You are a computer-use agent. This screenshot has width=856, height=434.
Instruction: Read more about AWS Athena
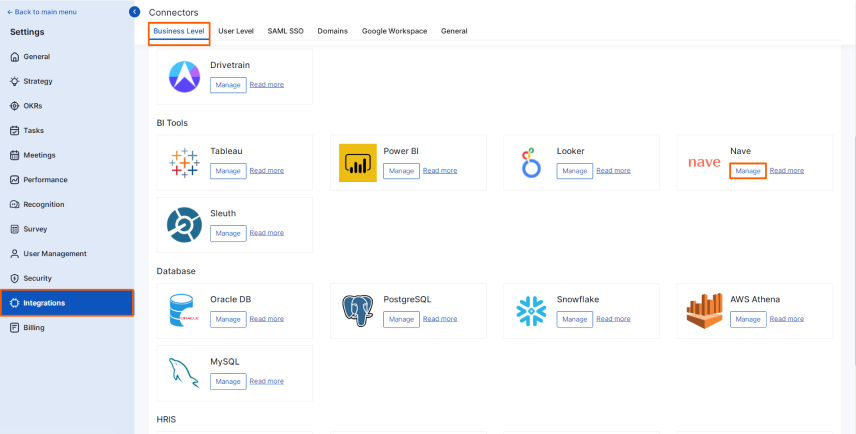tap(787, 318)
